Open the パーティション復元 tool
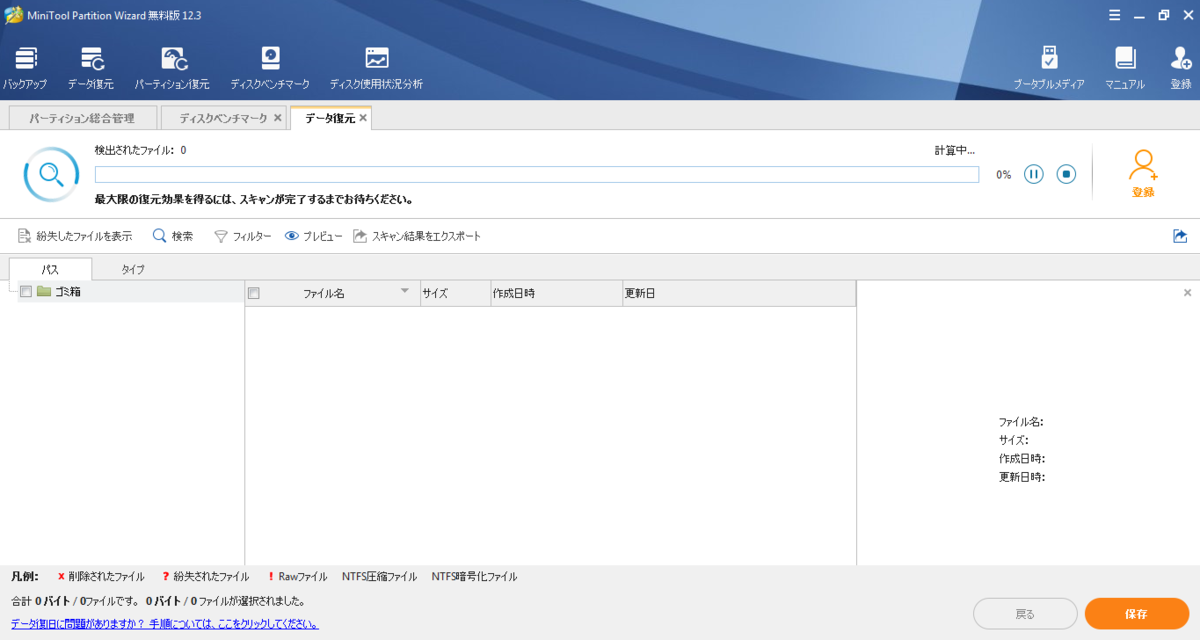The width and height of the screenshot is (1200, 640). pos(173,60)
